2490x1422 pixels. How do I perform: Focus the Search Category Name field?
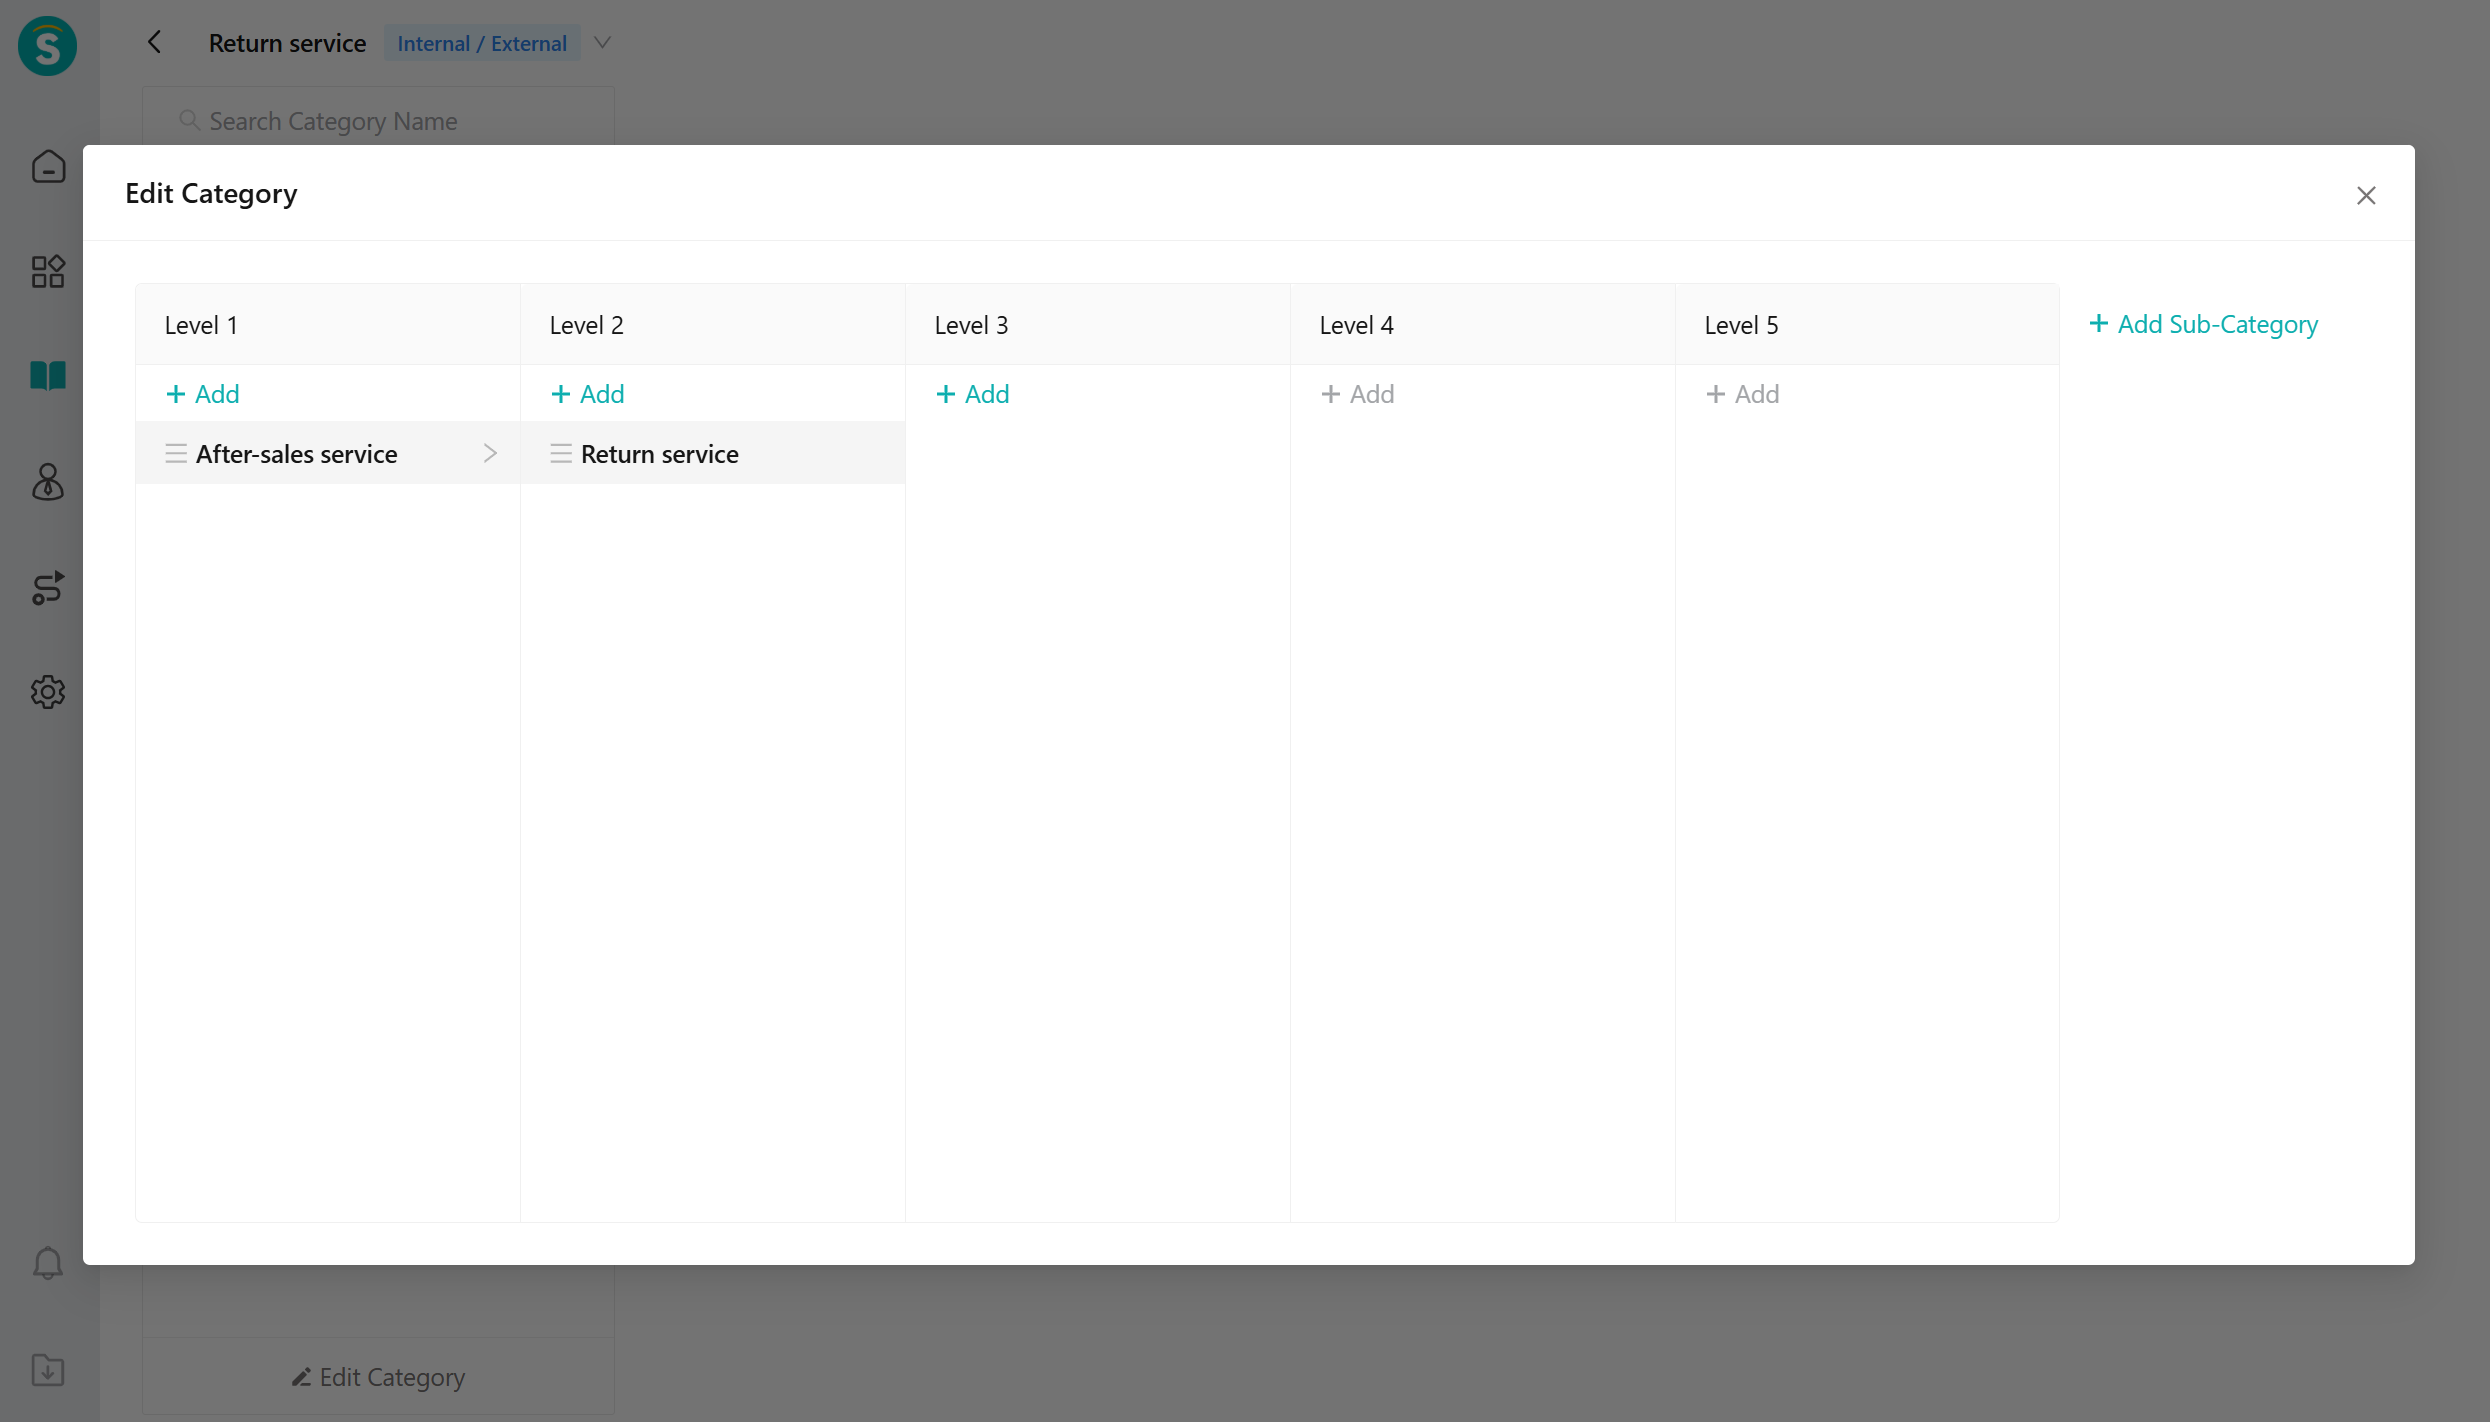point(378,120)
